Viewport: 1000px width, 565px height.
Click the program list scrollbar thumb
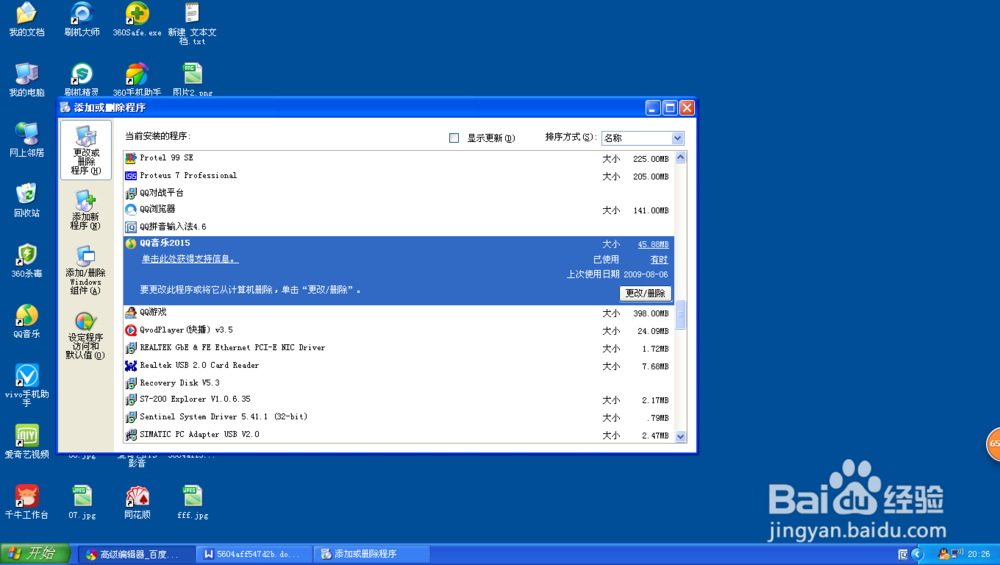point(680,314)
